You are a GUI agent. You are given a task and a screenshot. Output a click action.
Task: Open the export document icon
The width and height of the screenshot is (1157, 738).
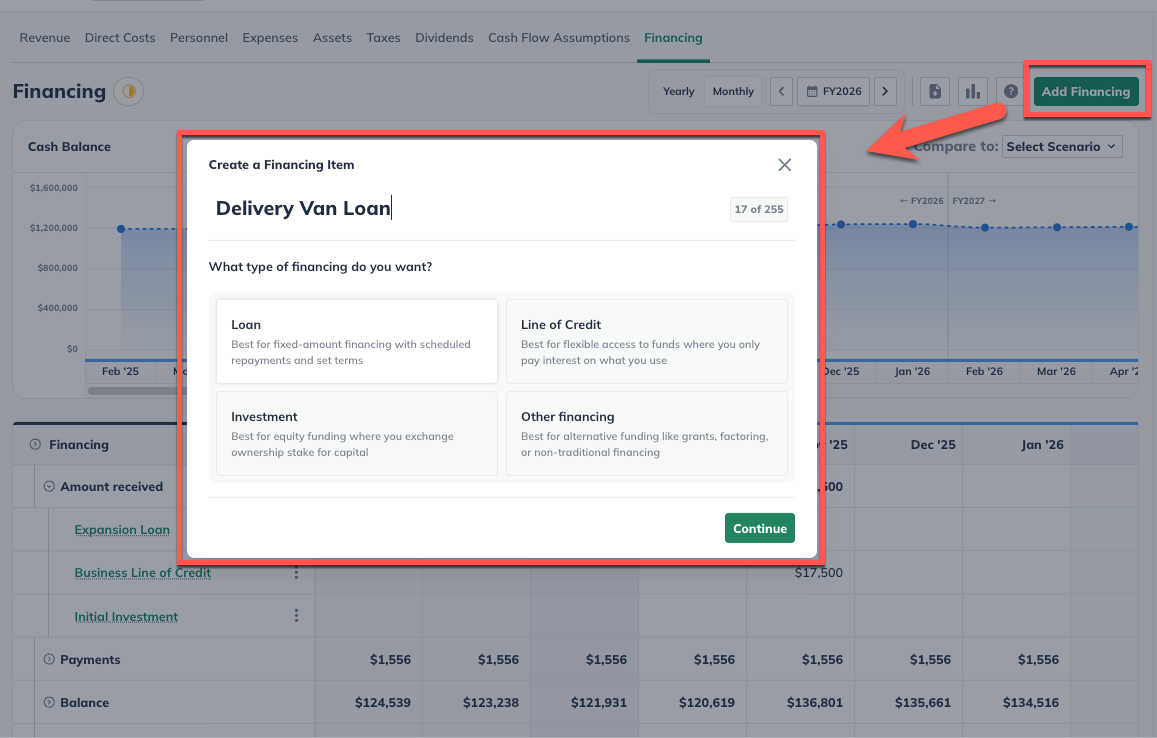pos(934,91)
